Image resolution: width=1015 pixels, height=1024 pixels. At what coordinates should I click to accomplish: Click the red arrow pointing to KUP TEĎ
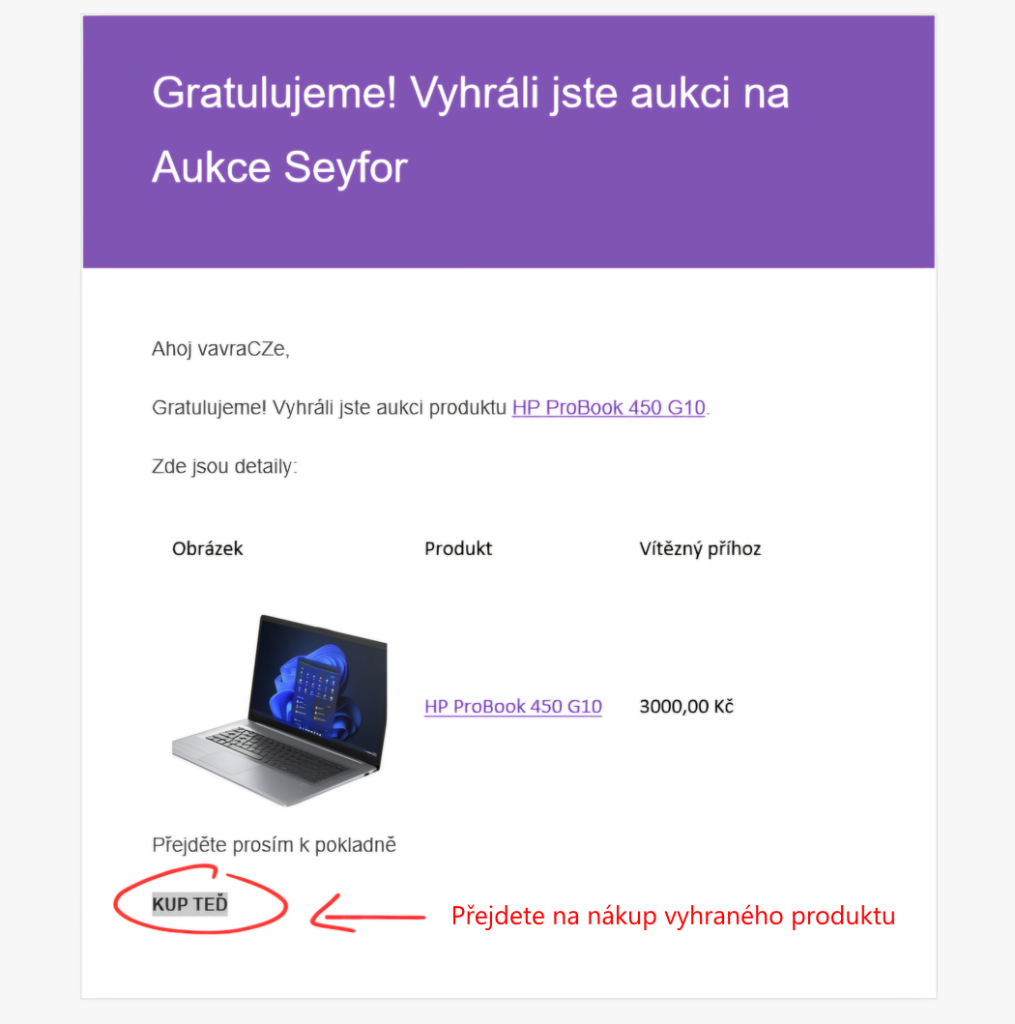[368, 913]
